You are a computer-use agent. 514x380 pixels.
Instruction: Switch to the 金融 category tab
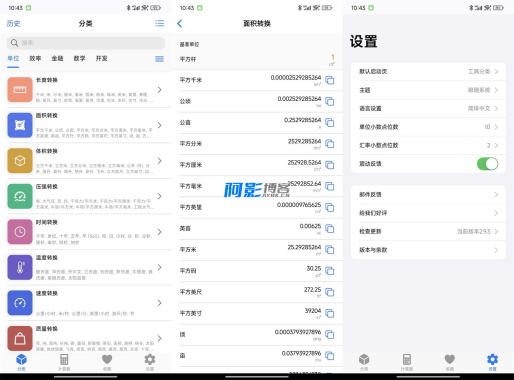point(57,58)
